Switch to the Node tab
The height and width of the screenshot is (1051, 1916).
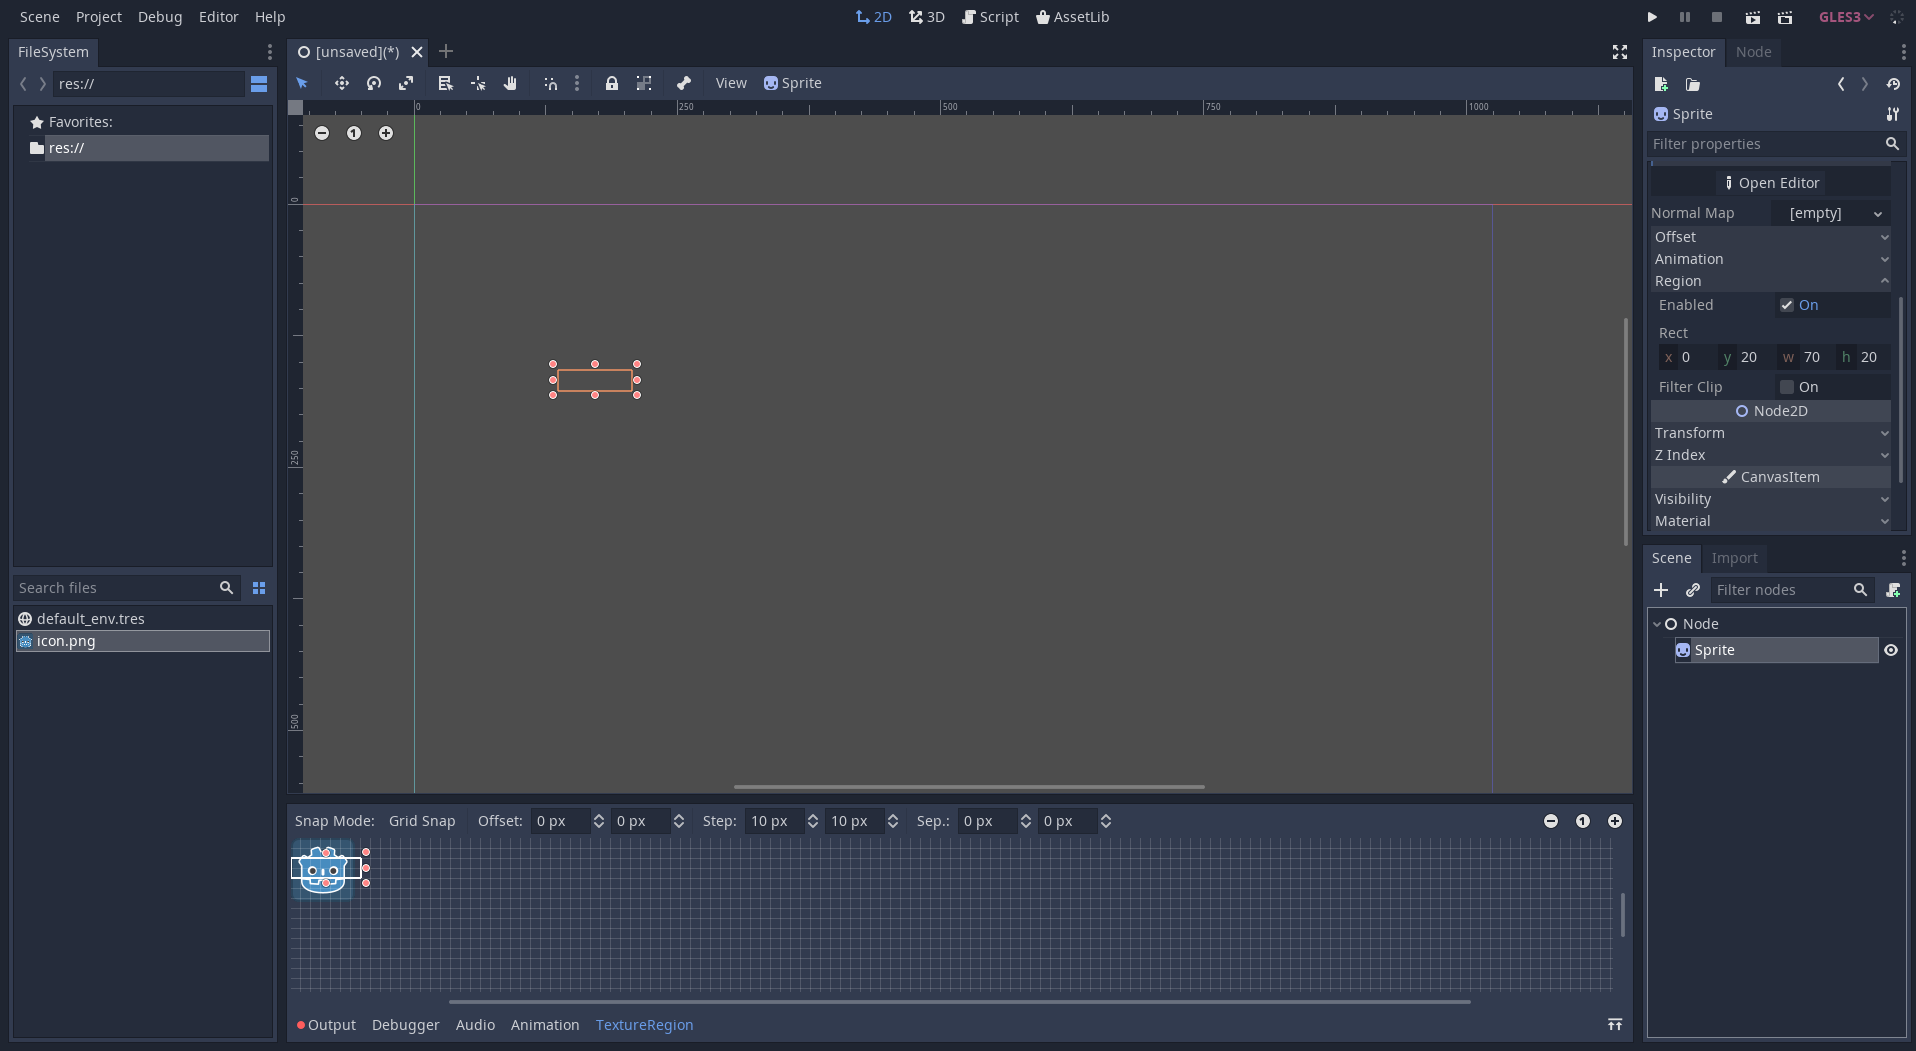point(1754,52)
